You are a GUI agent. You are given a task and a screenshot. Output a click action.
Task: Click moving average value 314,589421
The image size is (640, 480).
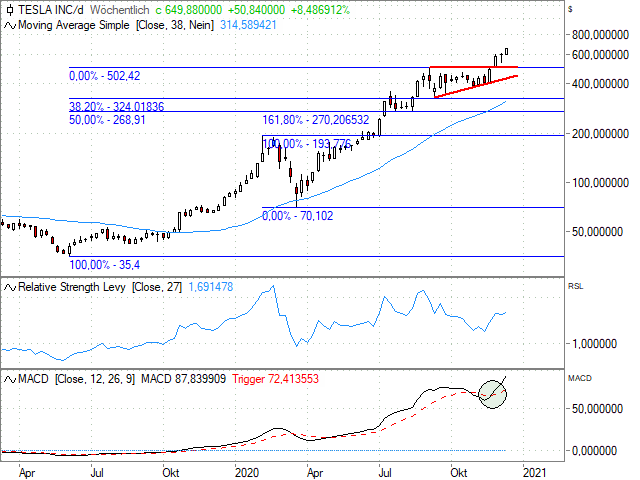coord(248,25)
